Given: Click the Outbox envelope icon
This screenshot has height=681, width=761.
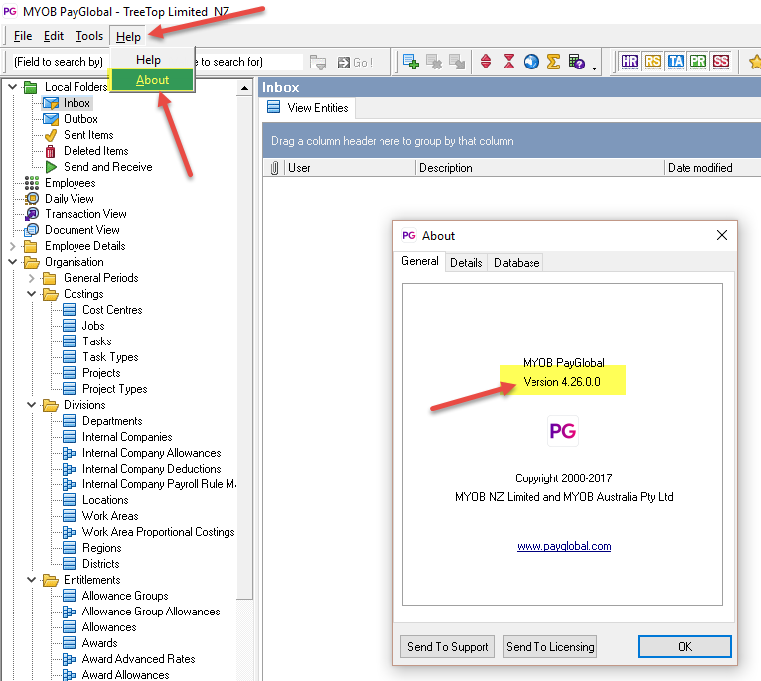Looking at the screenshot, I should [x=51, y=119].
